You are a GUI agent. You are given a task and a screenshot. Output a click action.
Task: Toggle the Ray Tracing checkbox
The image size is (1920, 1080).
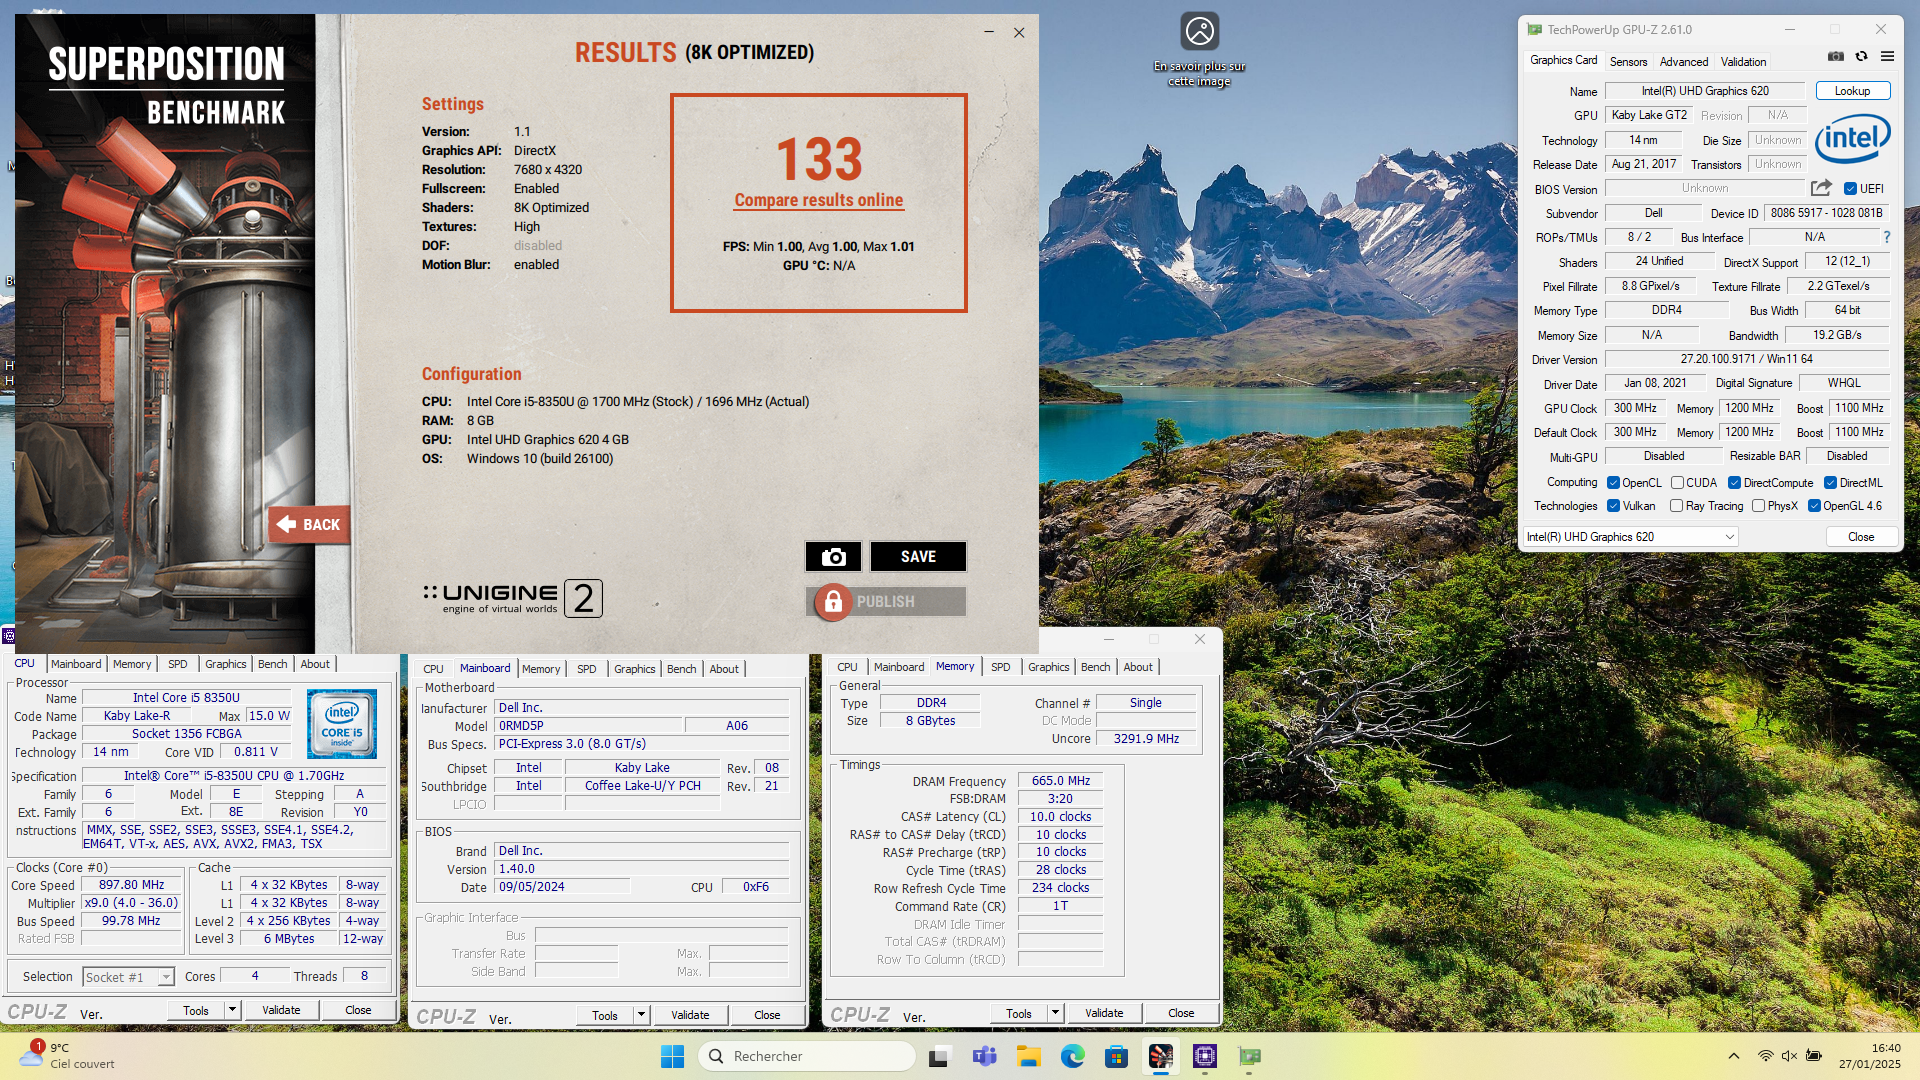coord(1676,506)
